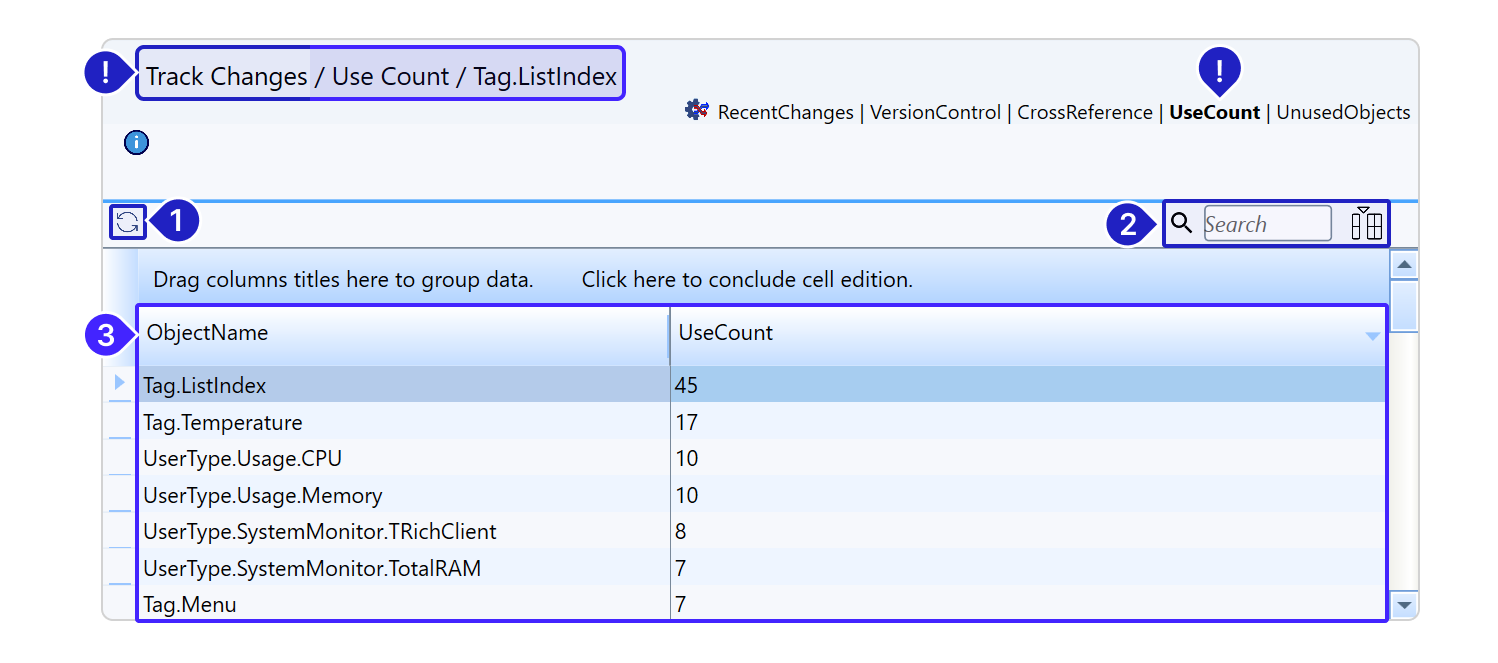The width and height of the screenshot is (1498, 663).
Task: Open the CrossReference tab
Action: click(x=1085, y=113)
